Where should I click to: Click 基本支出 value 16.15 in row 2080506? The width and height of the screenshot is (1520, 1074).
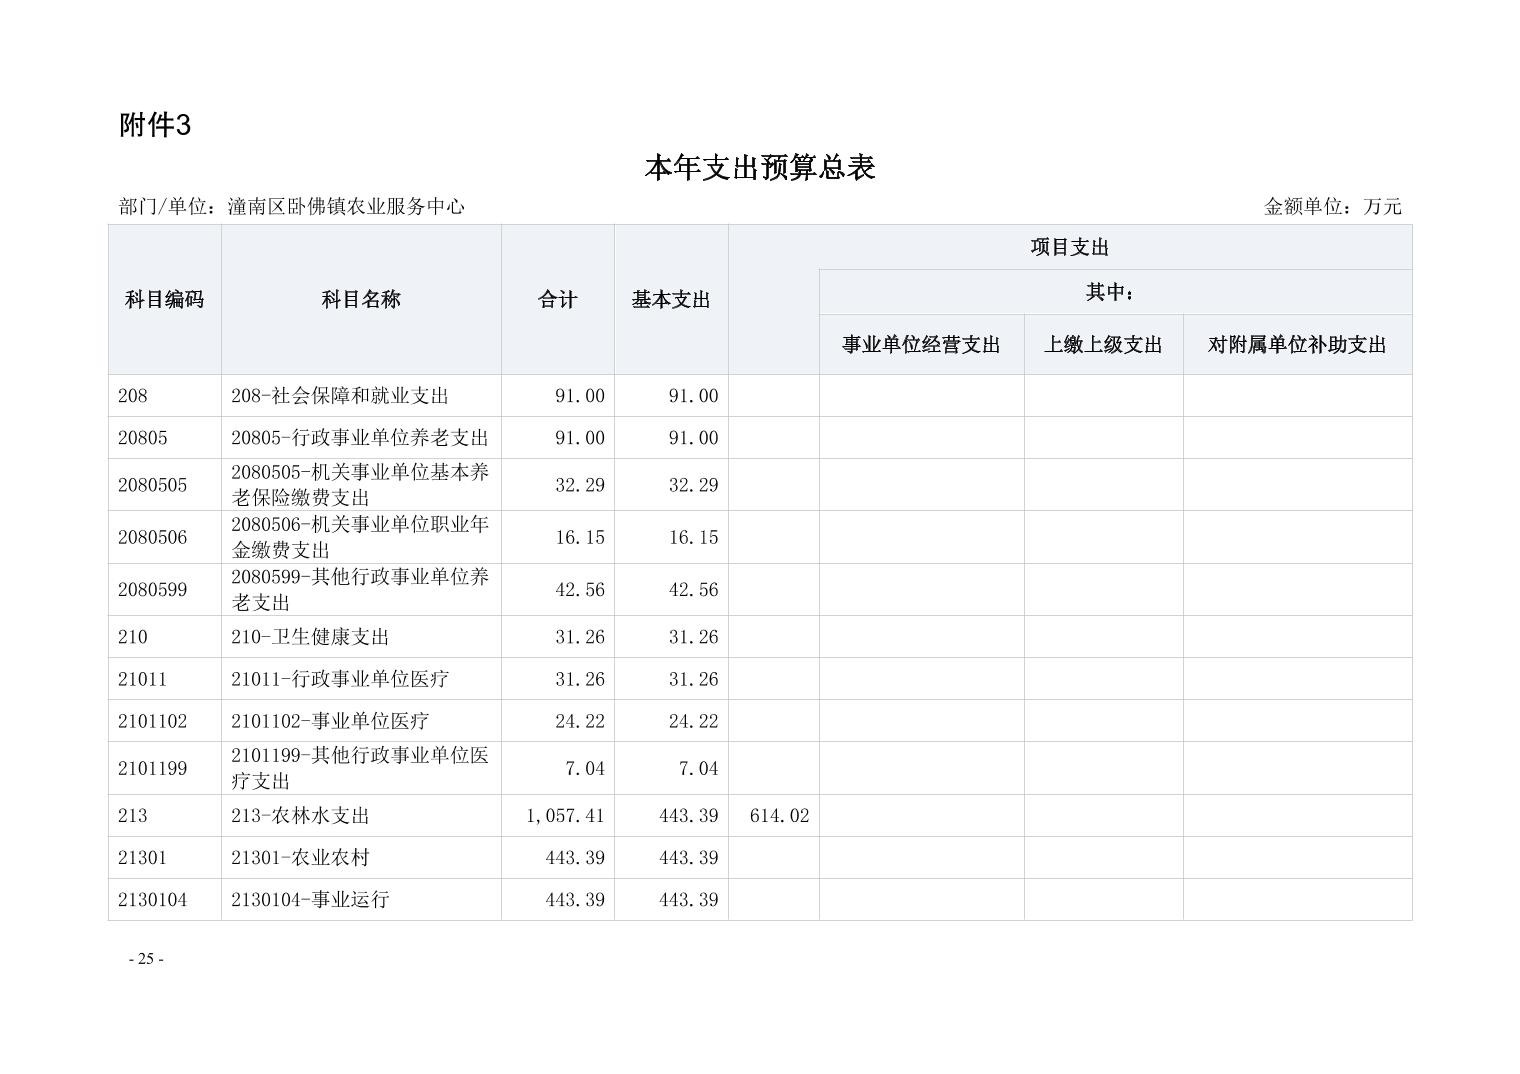coord(693,537)
